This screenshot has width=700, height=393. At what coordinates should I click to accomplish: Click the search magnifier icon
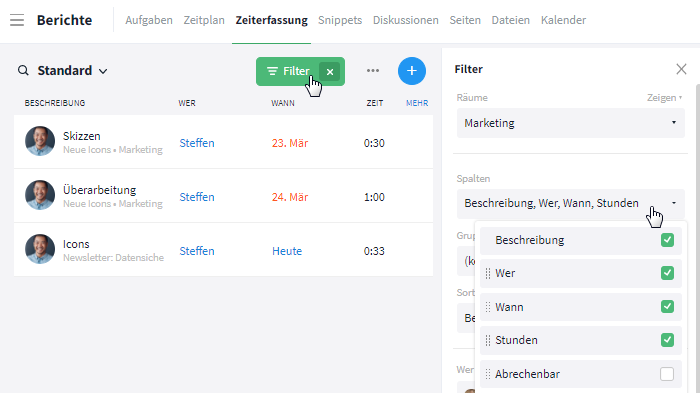(23, 71)
